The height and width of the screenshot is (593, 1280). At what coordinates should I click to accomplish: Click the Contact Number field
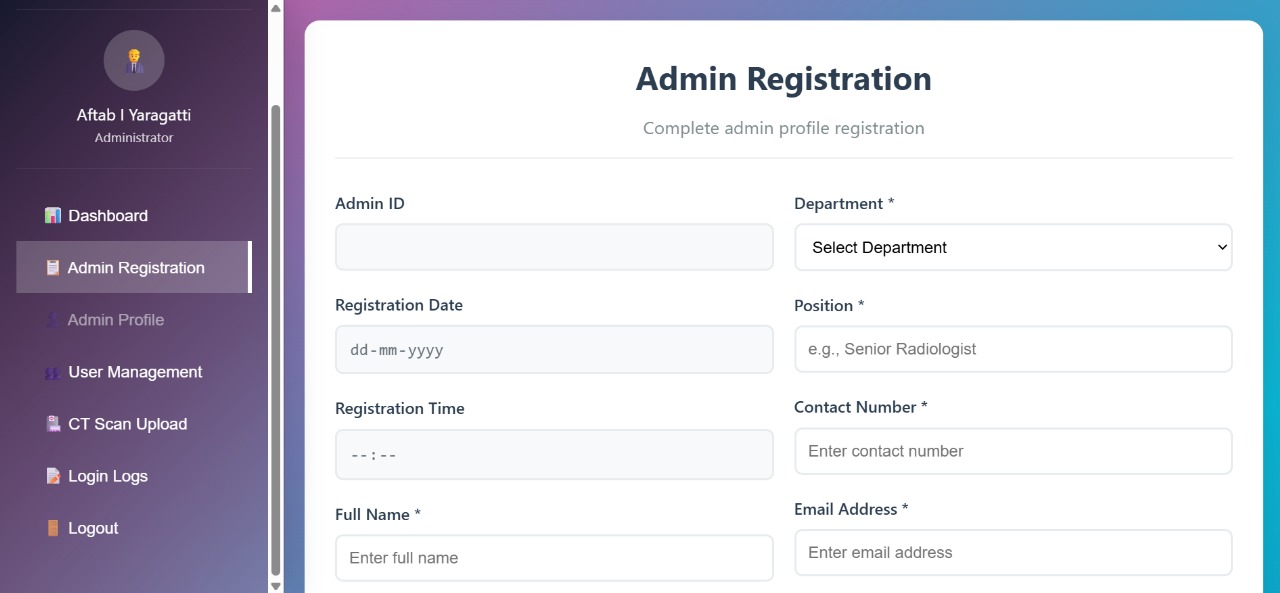(1013, 451)
